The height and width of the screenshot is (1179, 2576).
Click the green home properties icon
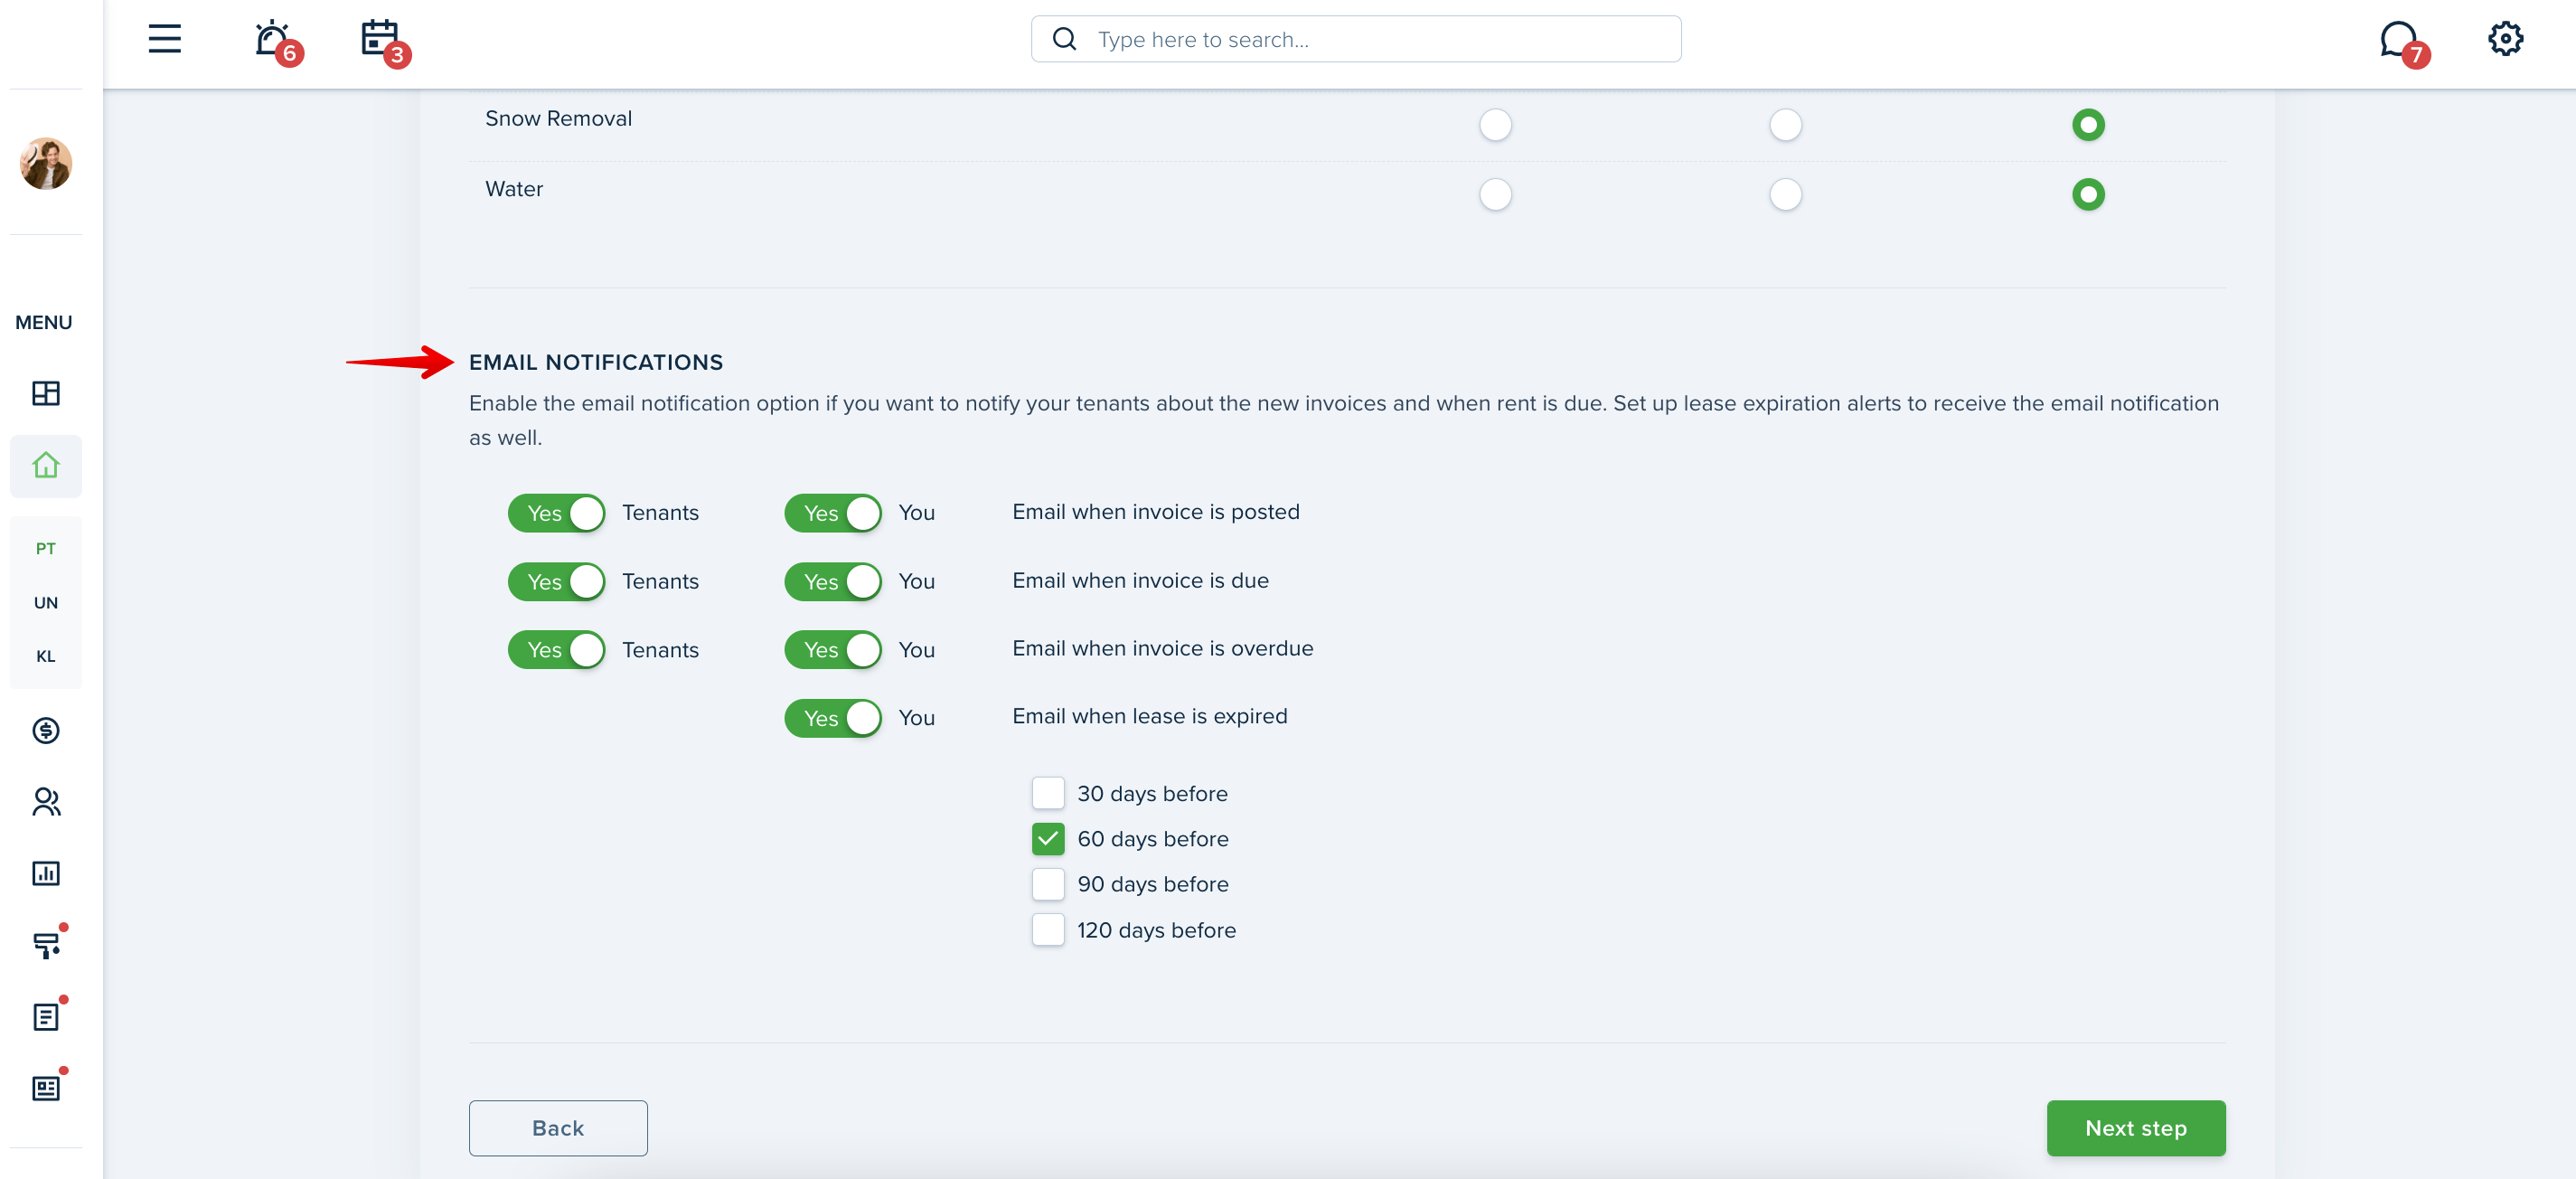(x=46, y=465)
